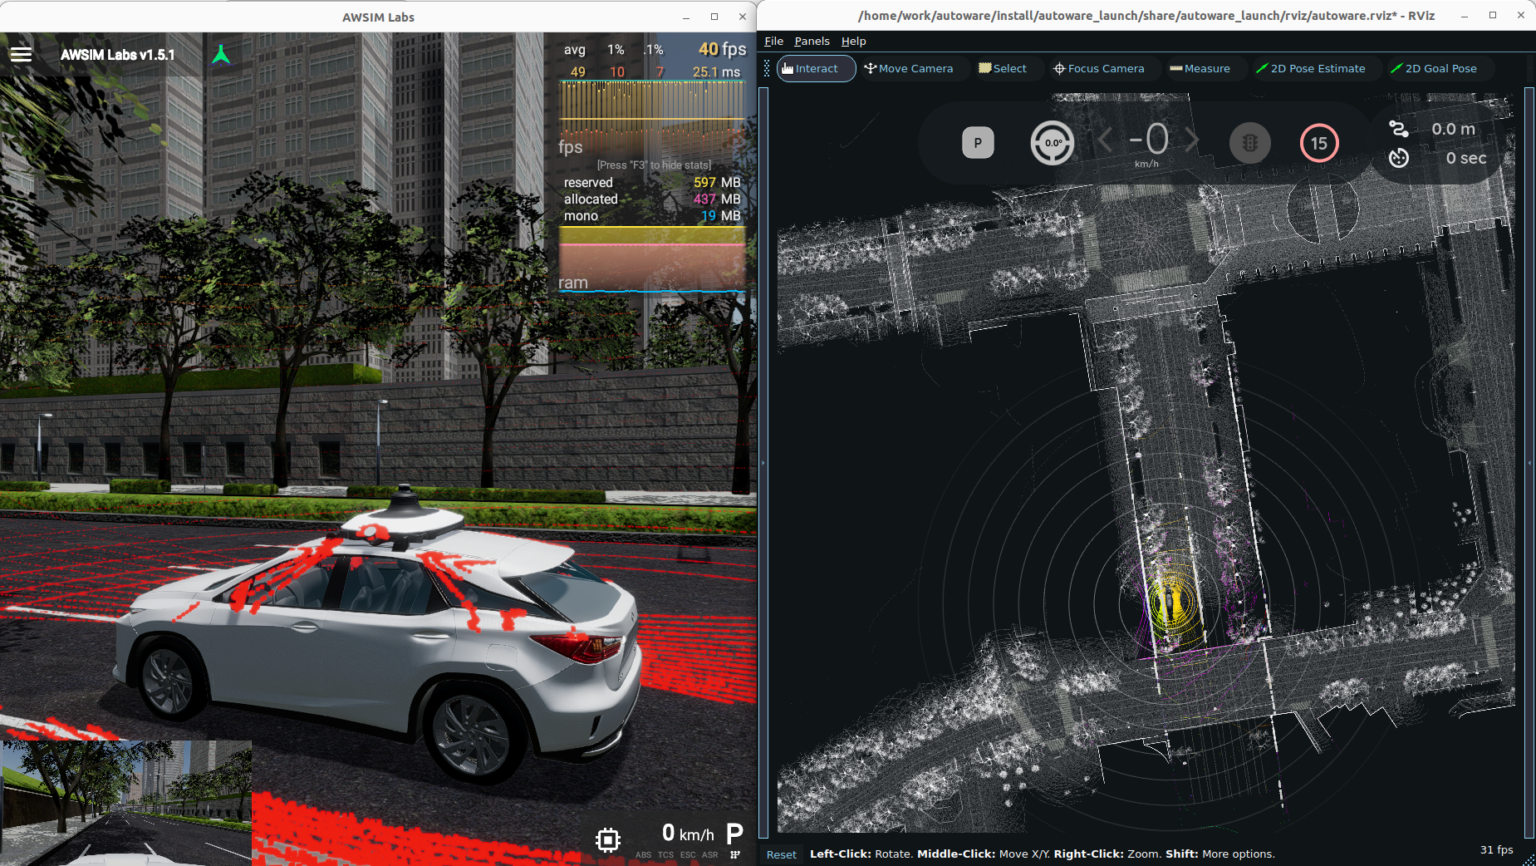
Task: Open the AWSIM Labs hamburger menu
Action: (21, 54)
